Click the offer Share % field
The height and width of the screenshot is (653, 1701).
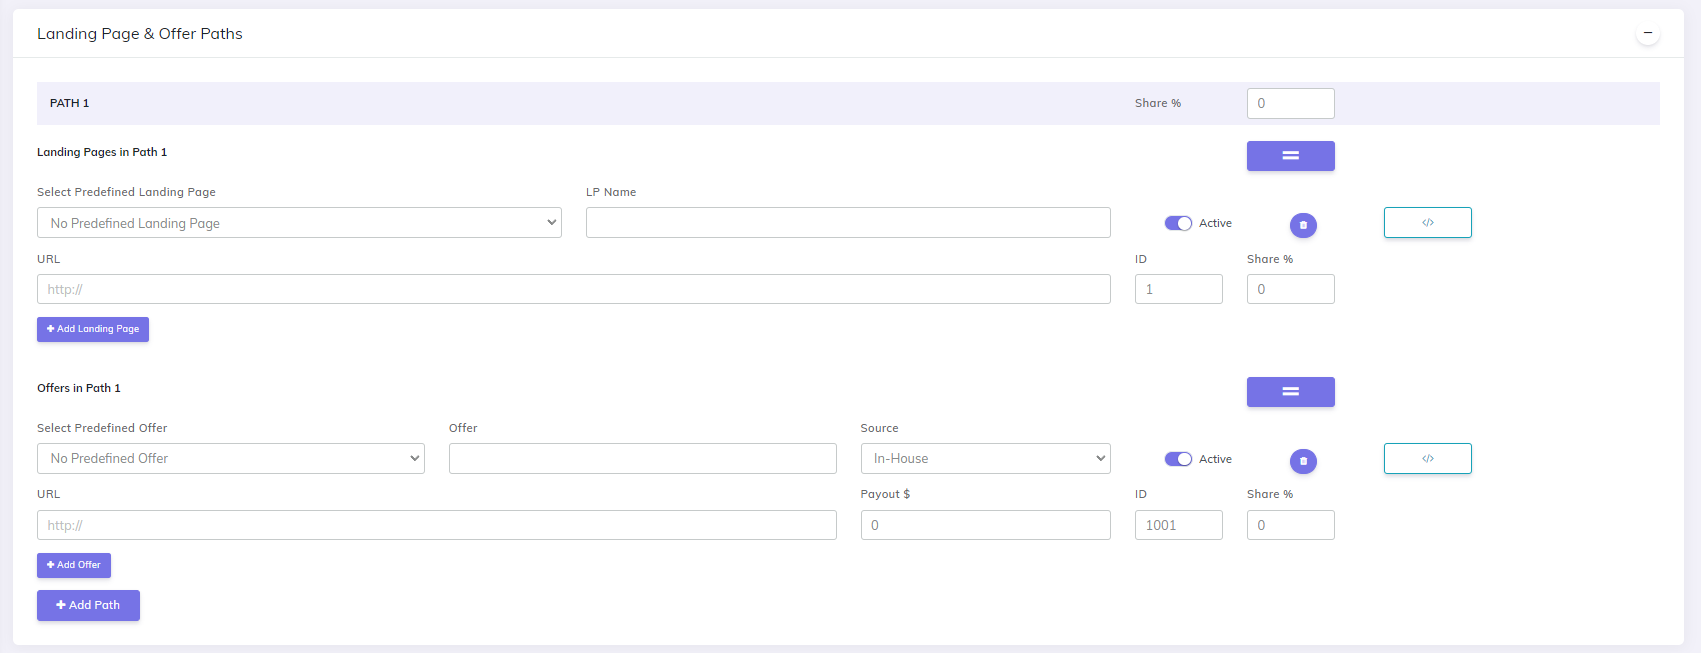(x=1290, y=525)
